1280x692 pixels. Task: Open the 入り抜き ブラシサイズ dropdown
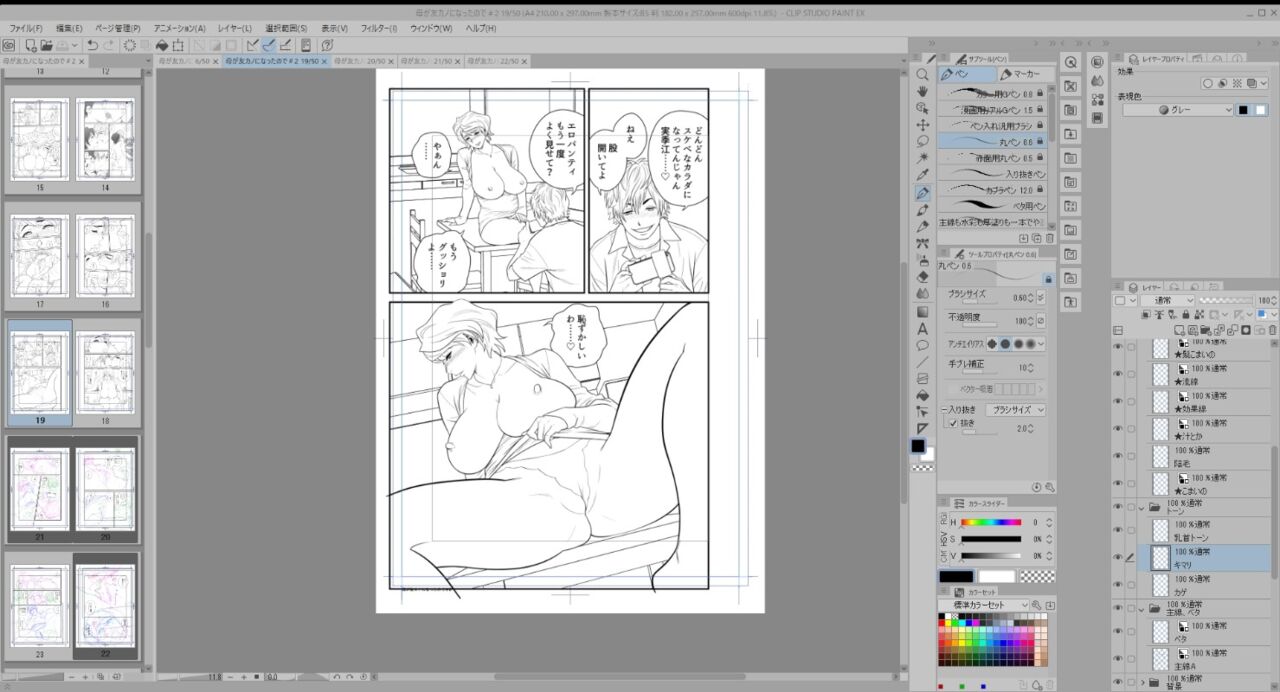point(1015,410)
